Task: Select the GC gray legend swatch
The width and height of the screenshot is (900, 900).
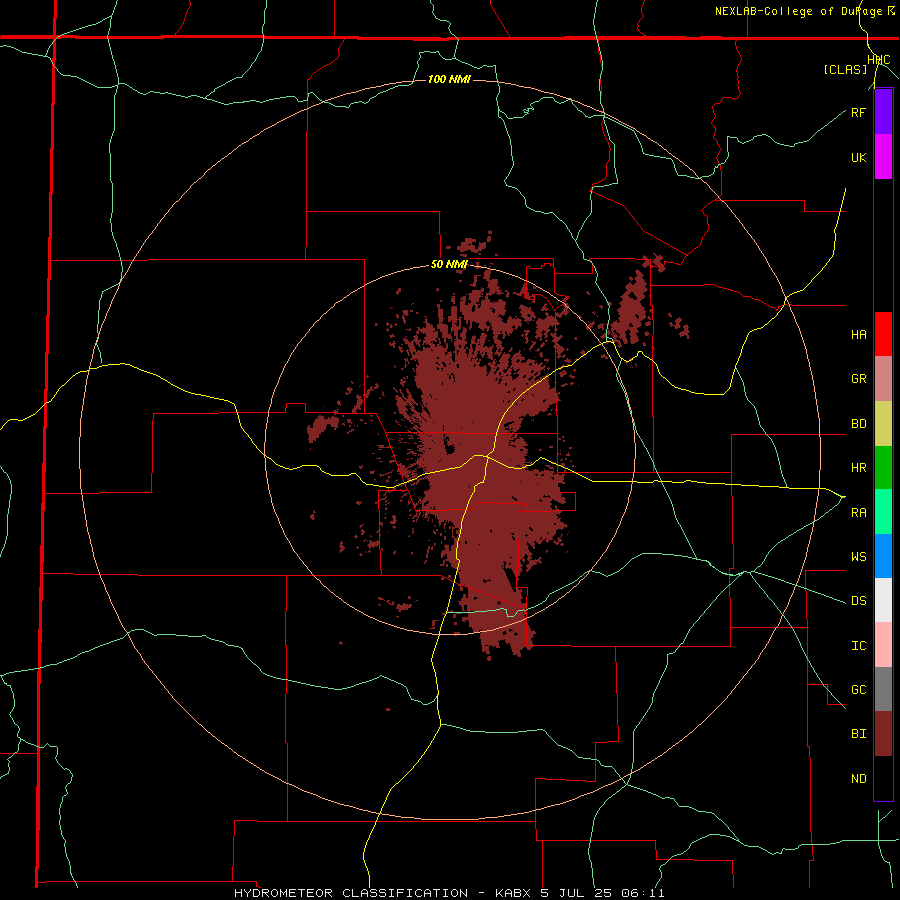Action: coord(883,689)
